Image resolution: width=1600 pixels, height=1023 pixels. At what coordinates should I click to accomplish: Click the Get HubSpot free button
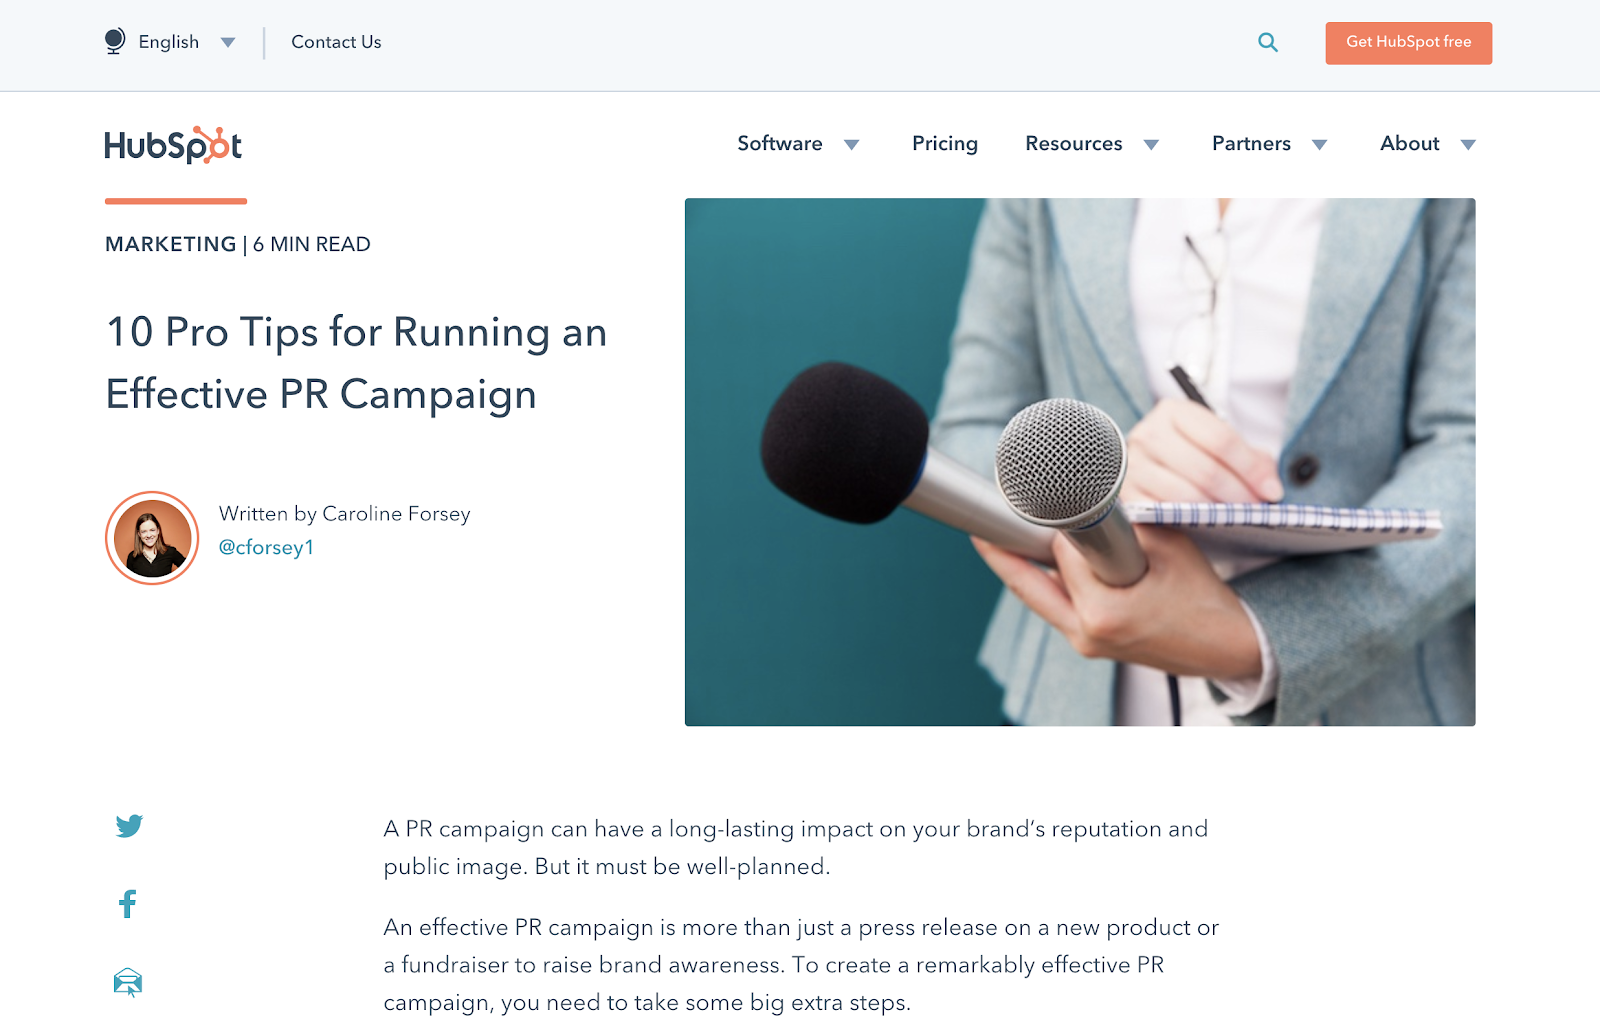point(1409,43)
